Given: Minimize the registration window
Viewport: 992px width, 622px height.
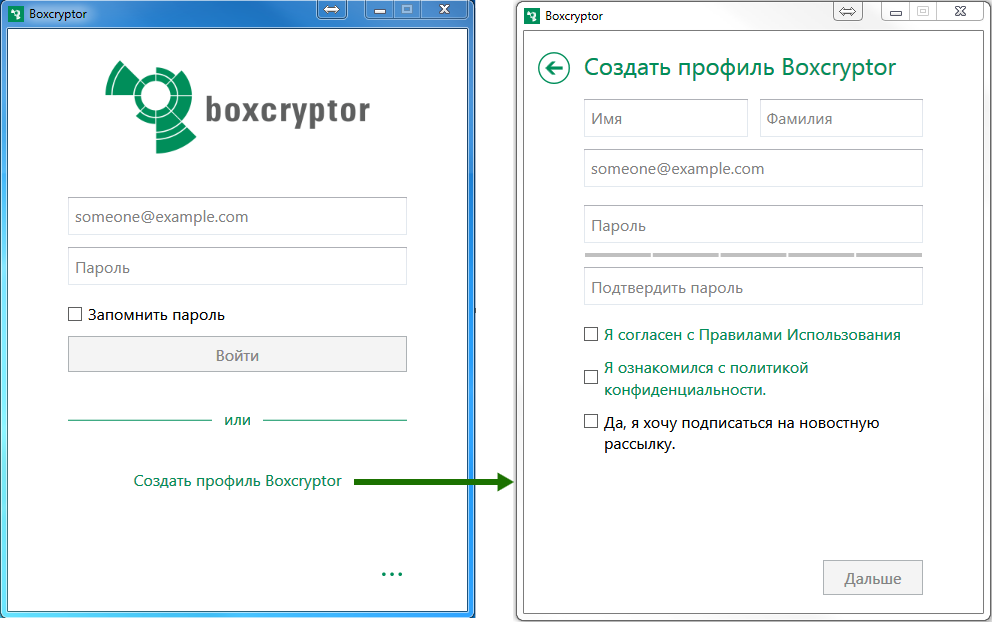Looking at the screenshot, I should tap(895, 11).
